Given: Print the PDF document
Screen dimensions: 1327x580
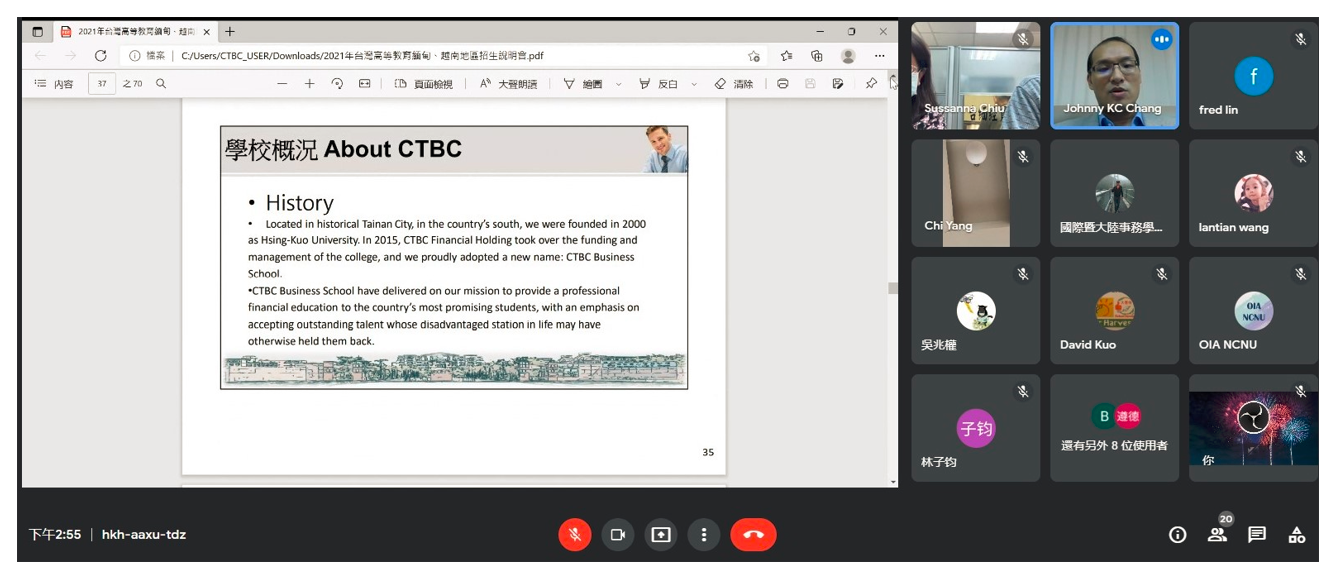Looking at the screenshot, I should [783, 84].
